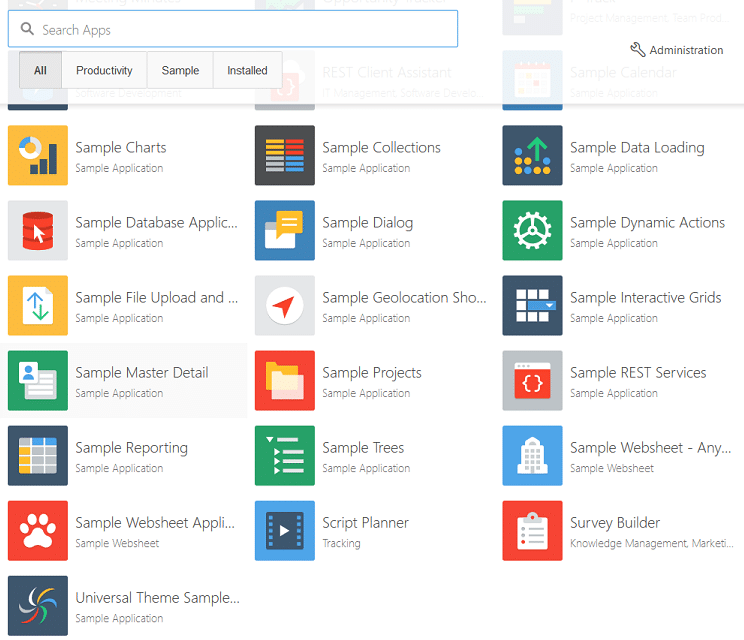Image resolution: width=744 pixels, height=640 pixels.
Task: Open the Script Planner film icon
Action: click(285, 530)
